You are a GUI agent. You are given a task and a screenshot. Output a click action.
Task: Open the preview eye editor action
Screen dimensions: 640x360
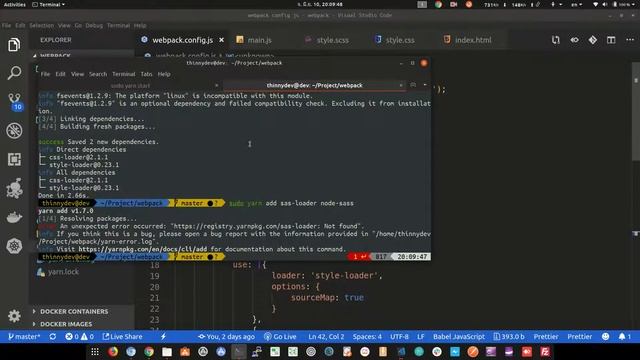(x=574, y=40)
